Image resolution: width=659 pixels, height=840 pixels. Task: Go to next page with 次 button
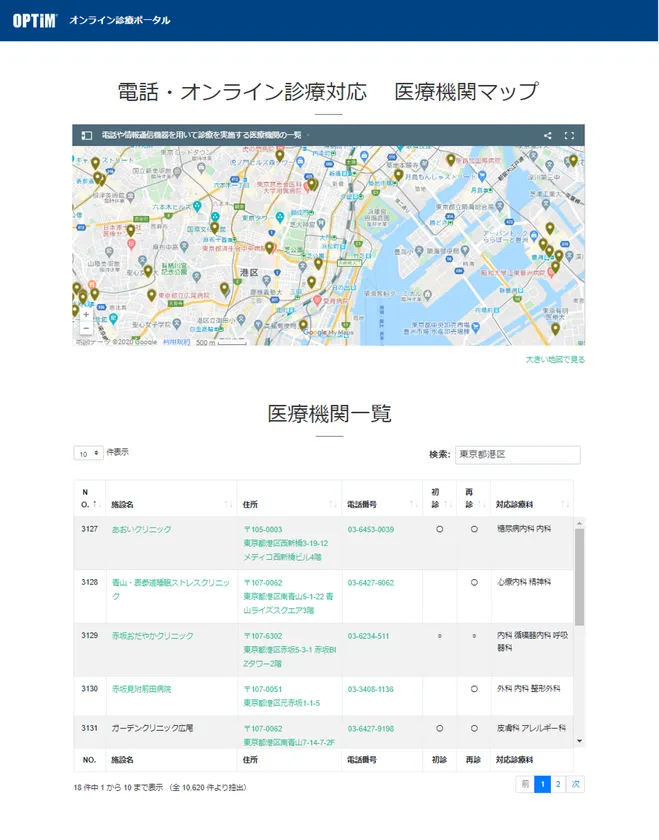575,784
